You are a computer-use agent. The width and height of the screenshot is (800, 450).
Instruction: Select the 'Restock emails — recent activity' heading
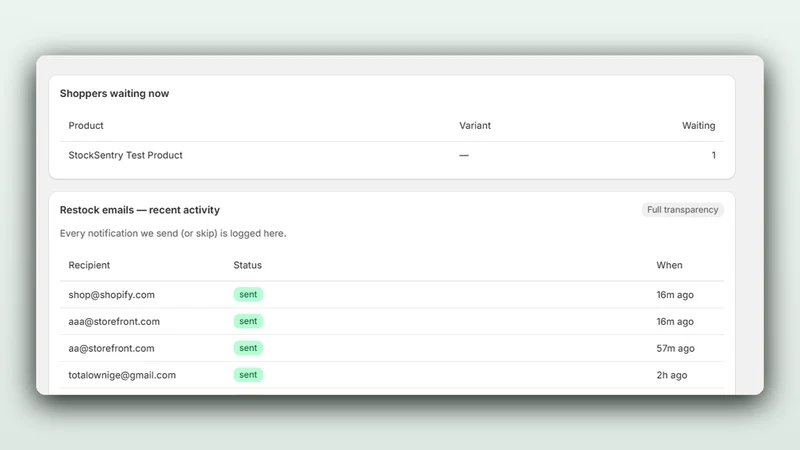click(x=140, y=210)
